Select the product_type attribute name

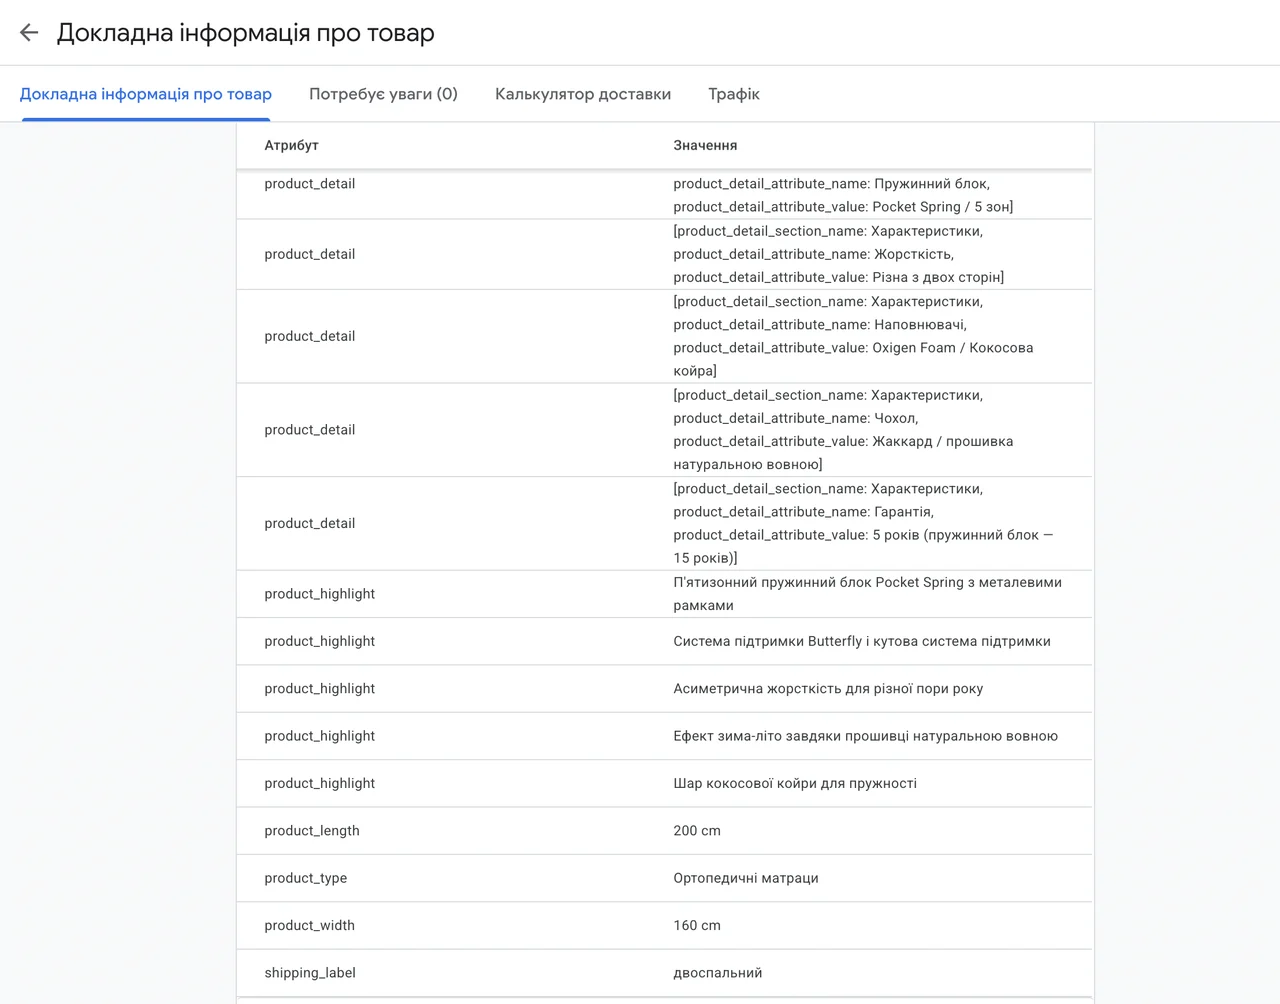tap(306, 878)
